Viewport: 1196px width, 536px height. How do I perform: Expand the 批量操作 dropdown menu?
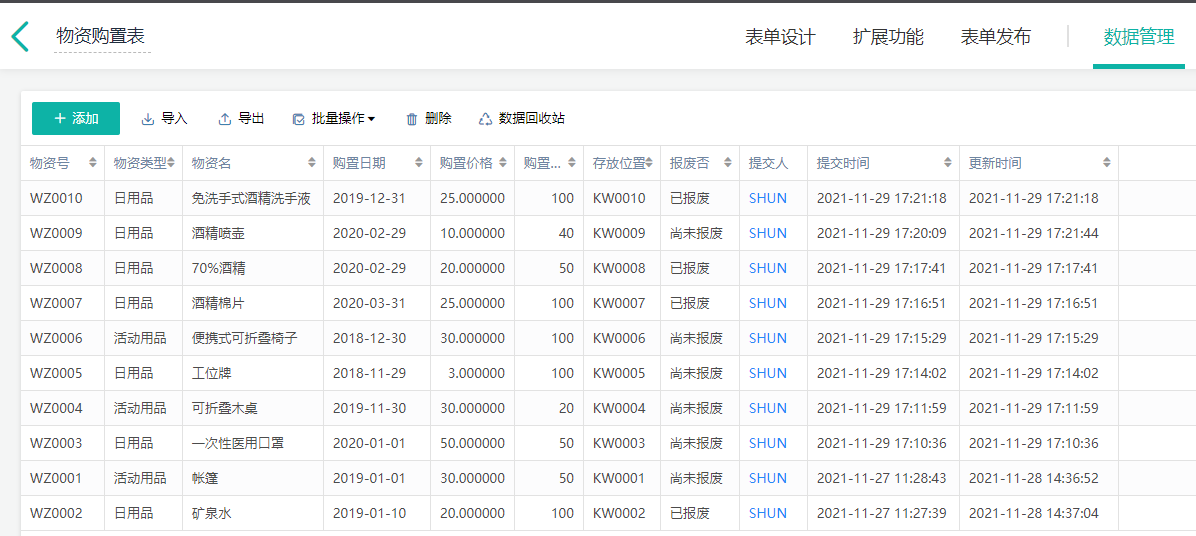tap(334, 118)
